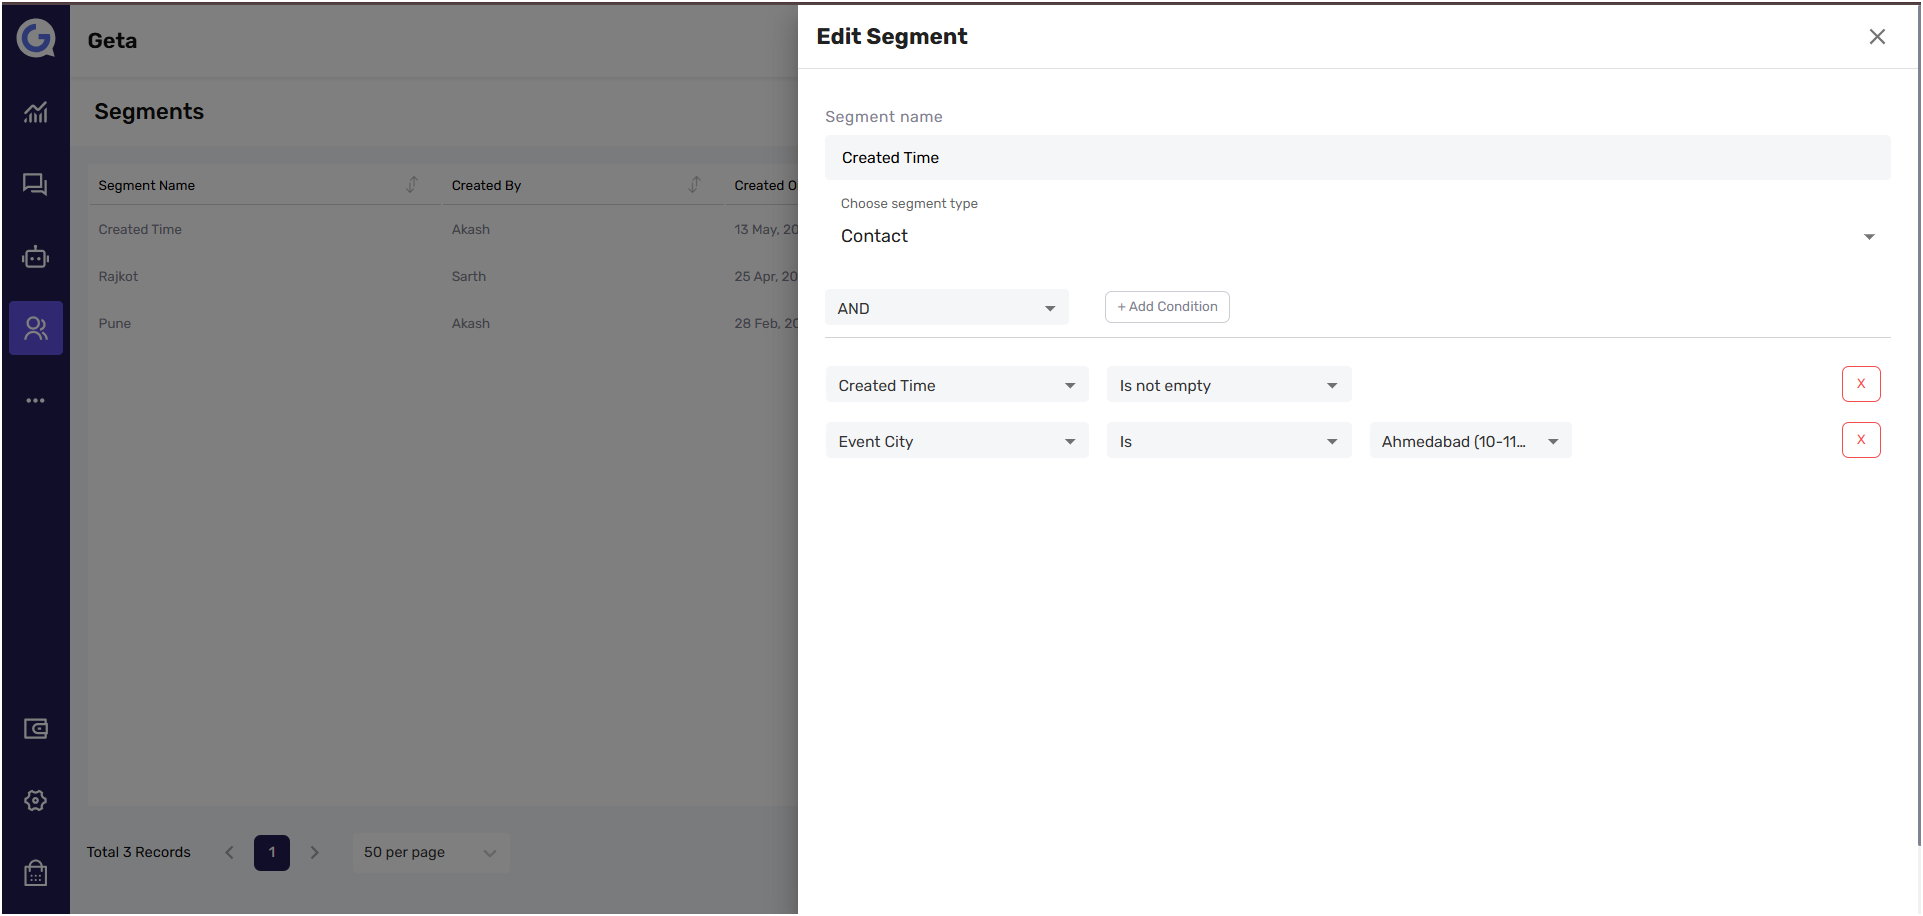Click the Segment name input field
The width and height of the screenshot is (1923, 916).
point(1357,158)
